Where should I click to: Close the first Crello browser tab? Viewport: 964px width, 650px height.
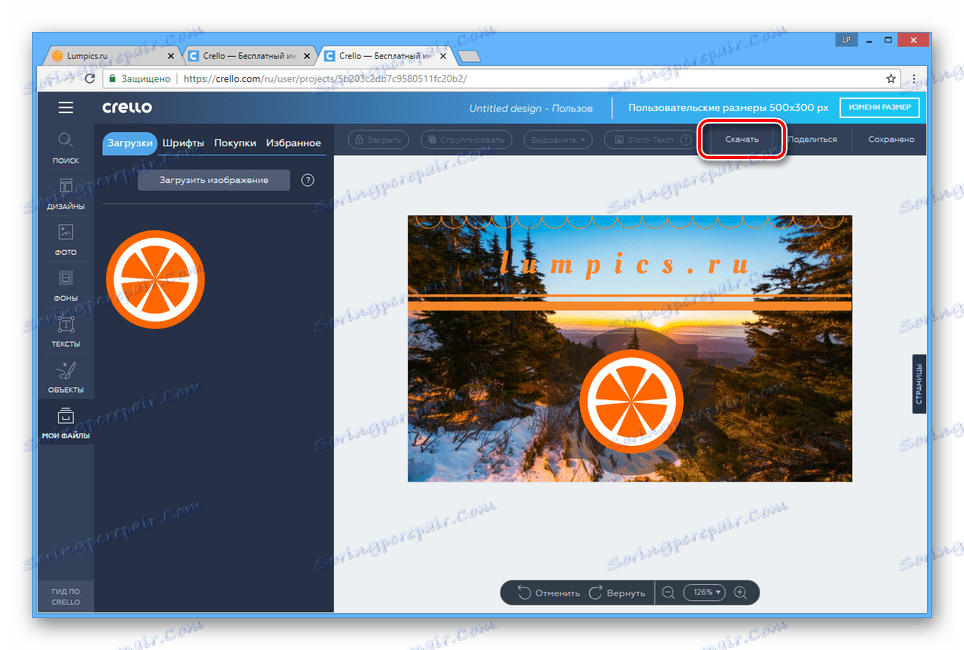coord(307,56)
